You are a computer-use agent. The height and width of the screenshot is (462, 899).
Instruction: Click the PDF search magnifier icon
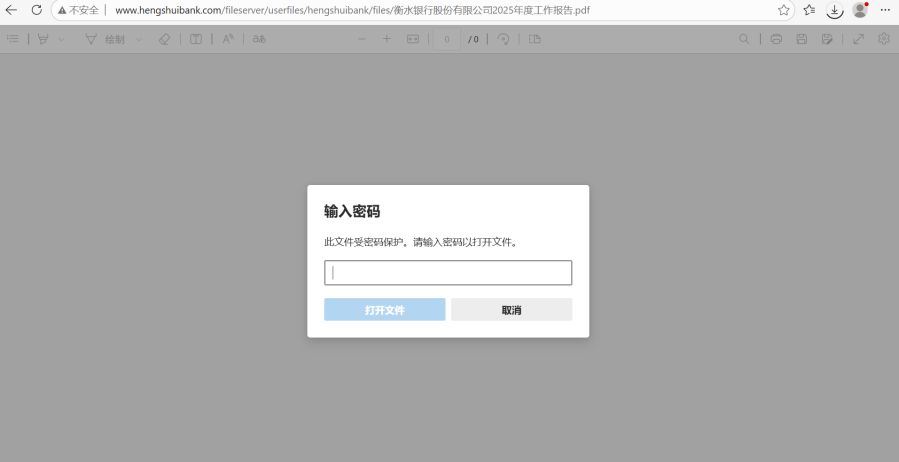click(744, 39)
